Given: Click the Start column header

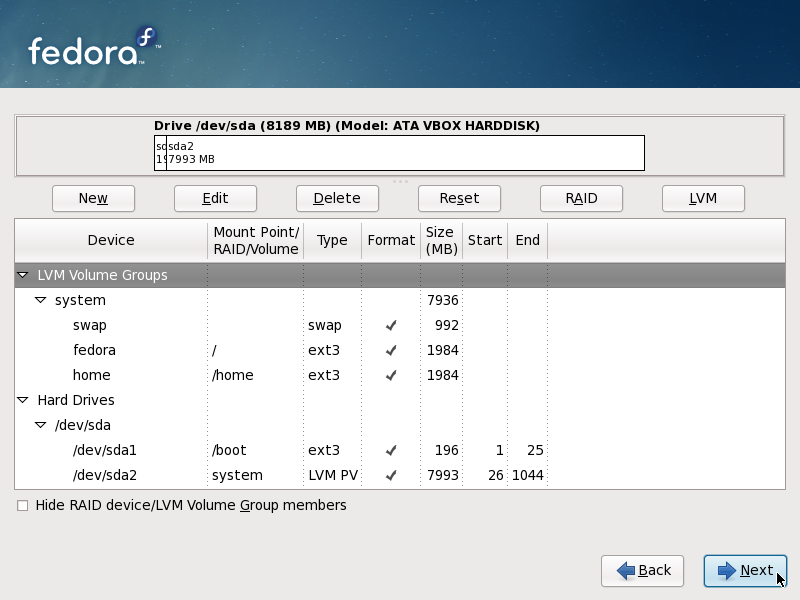Looking at the screenshot, I should [485, 240].
